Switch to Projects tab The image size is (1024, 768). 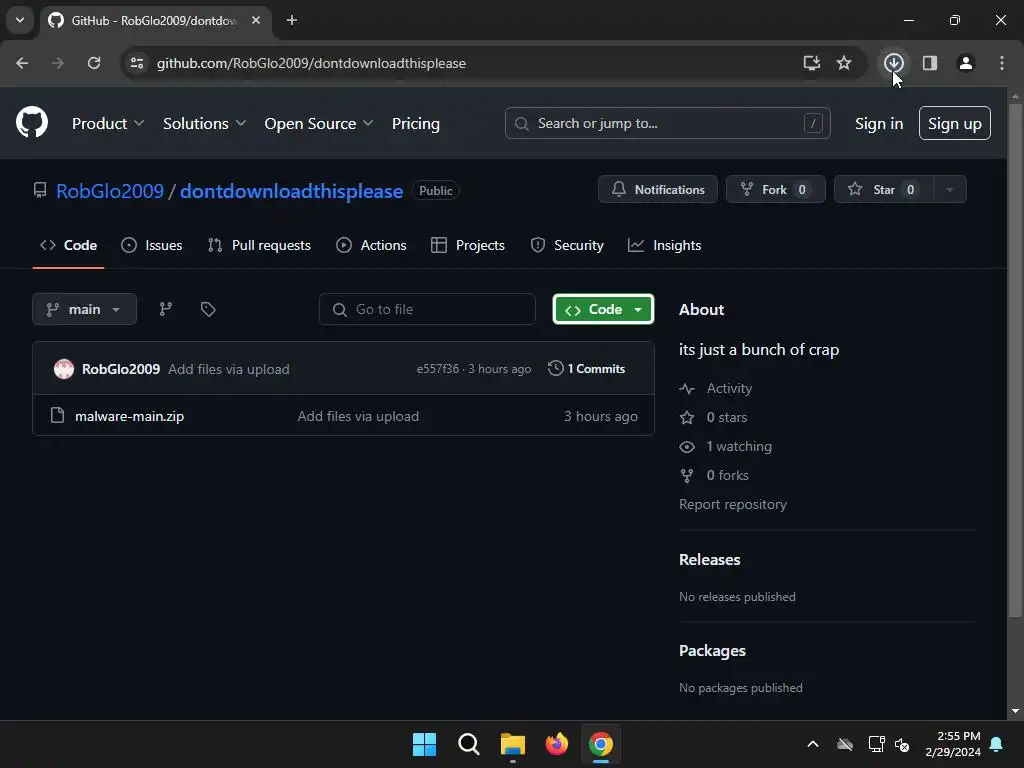click(x=468, y=245)
